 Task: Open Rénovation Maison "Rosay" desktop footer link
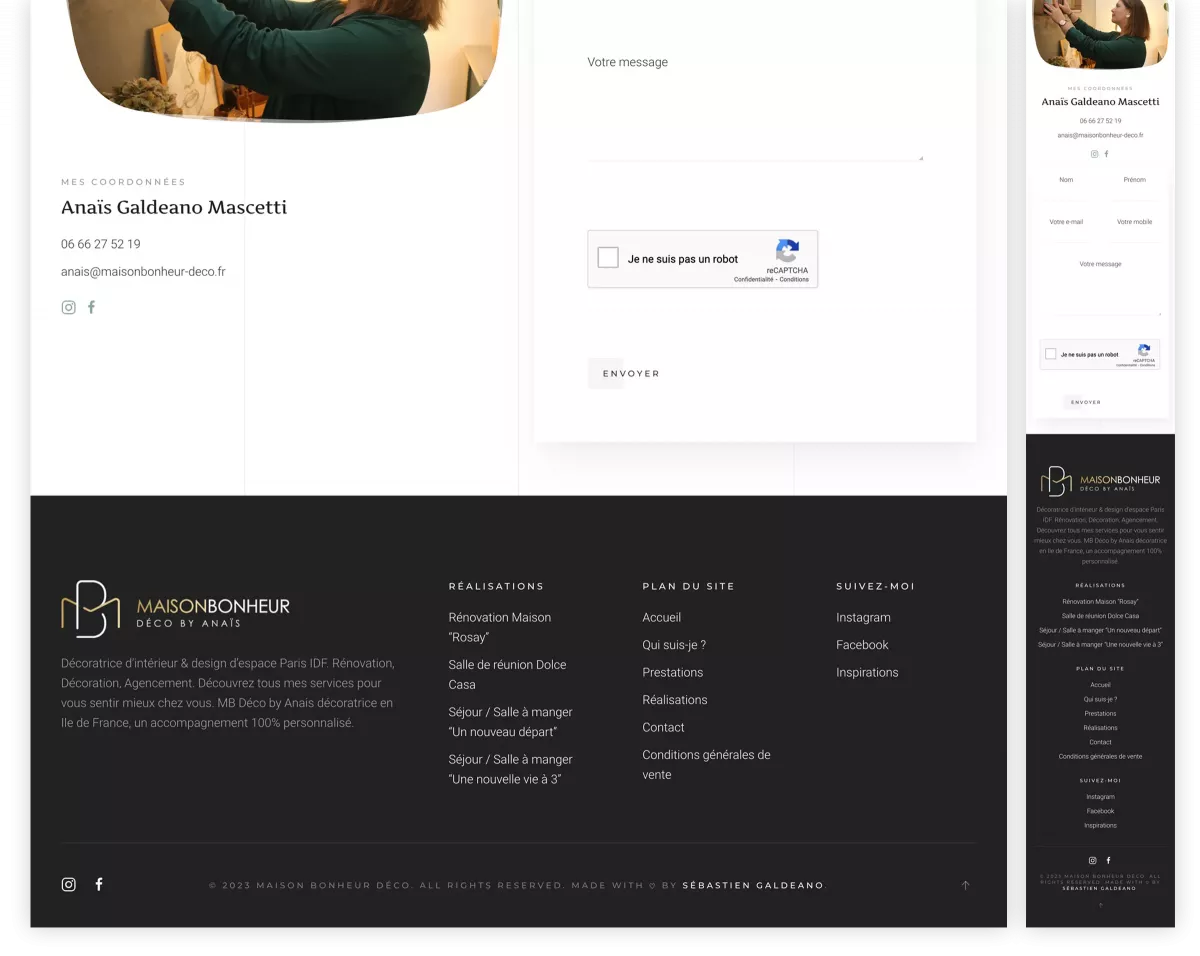[x=500, y=627]
